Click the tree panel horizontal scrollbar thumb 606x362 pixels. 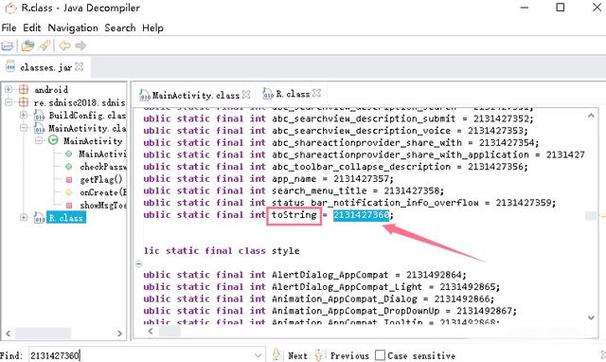click(x=43, y=333)
